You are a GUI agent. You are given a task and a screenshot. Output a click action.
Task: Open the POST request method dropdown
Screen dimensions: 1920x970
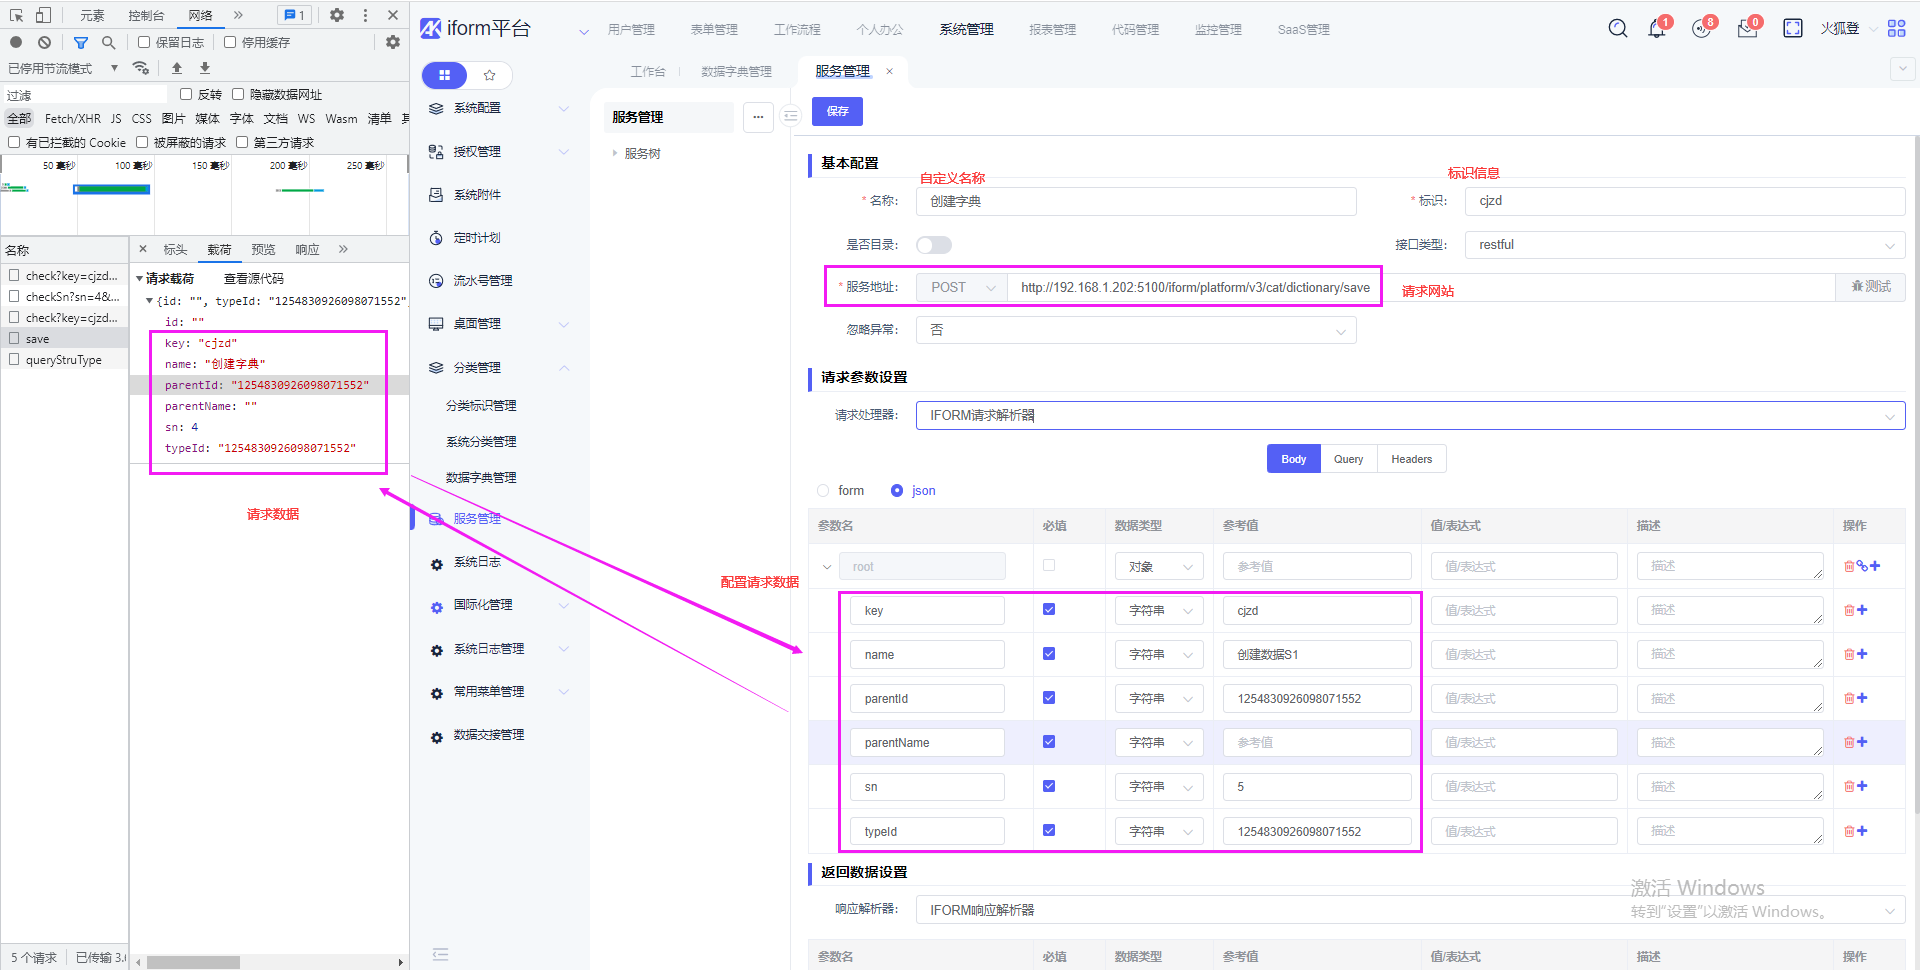tap(961, 288)
